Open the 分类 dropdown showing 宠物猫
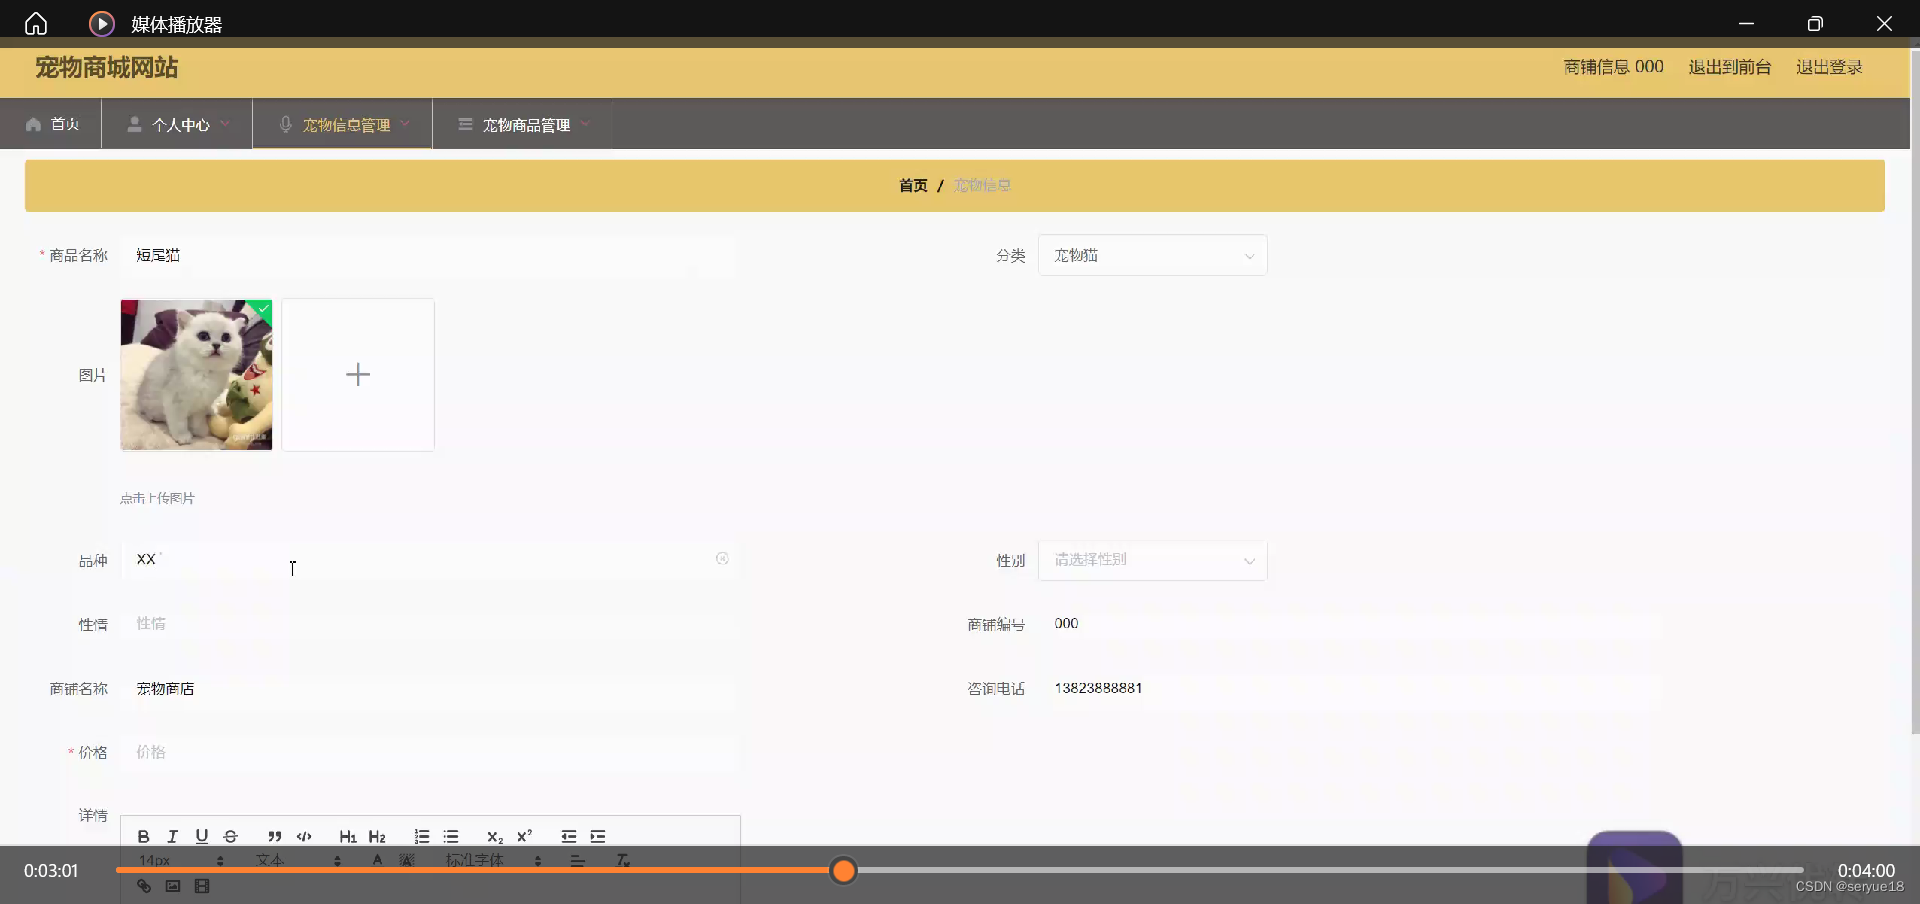The image size is (1920, 904). [x=1152, y=255]
